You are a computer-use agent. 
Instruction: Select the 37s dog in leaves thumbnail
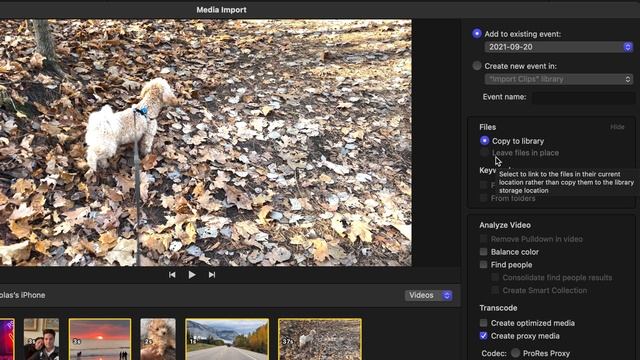(320, 339)
